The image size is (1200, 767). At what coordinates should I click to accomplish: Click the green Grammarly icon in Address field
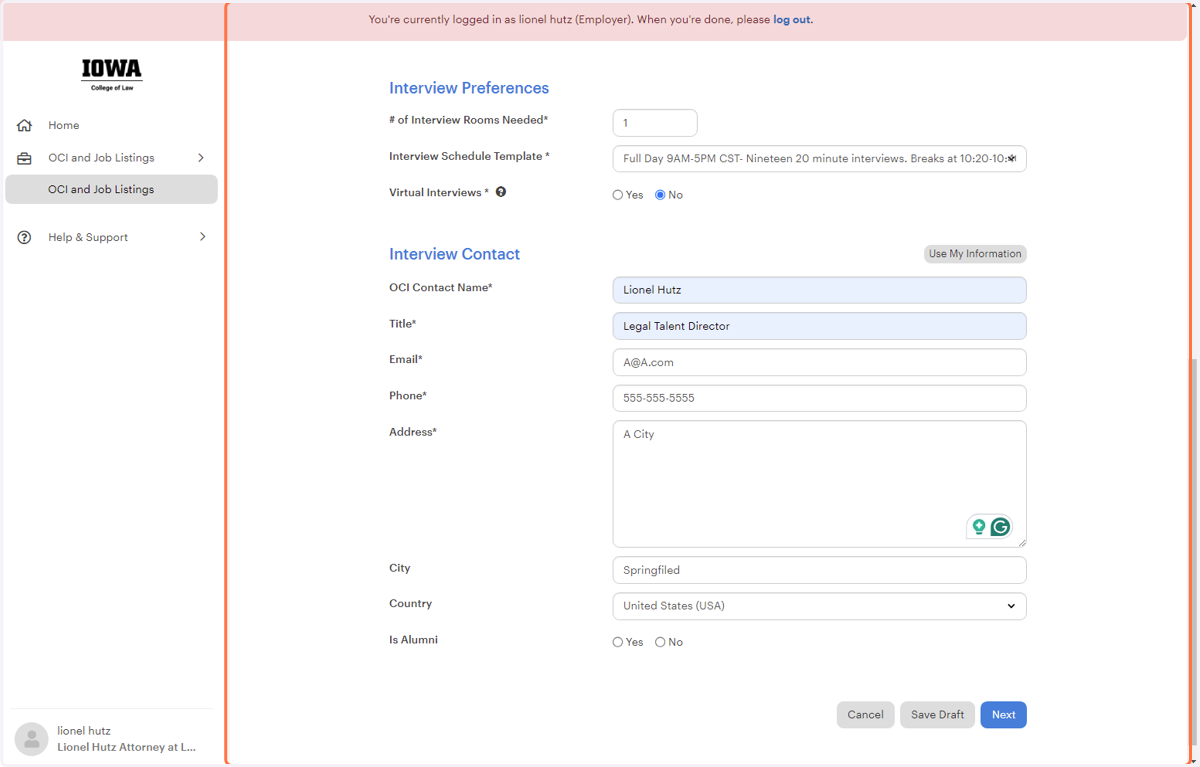pos(1000,527)
